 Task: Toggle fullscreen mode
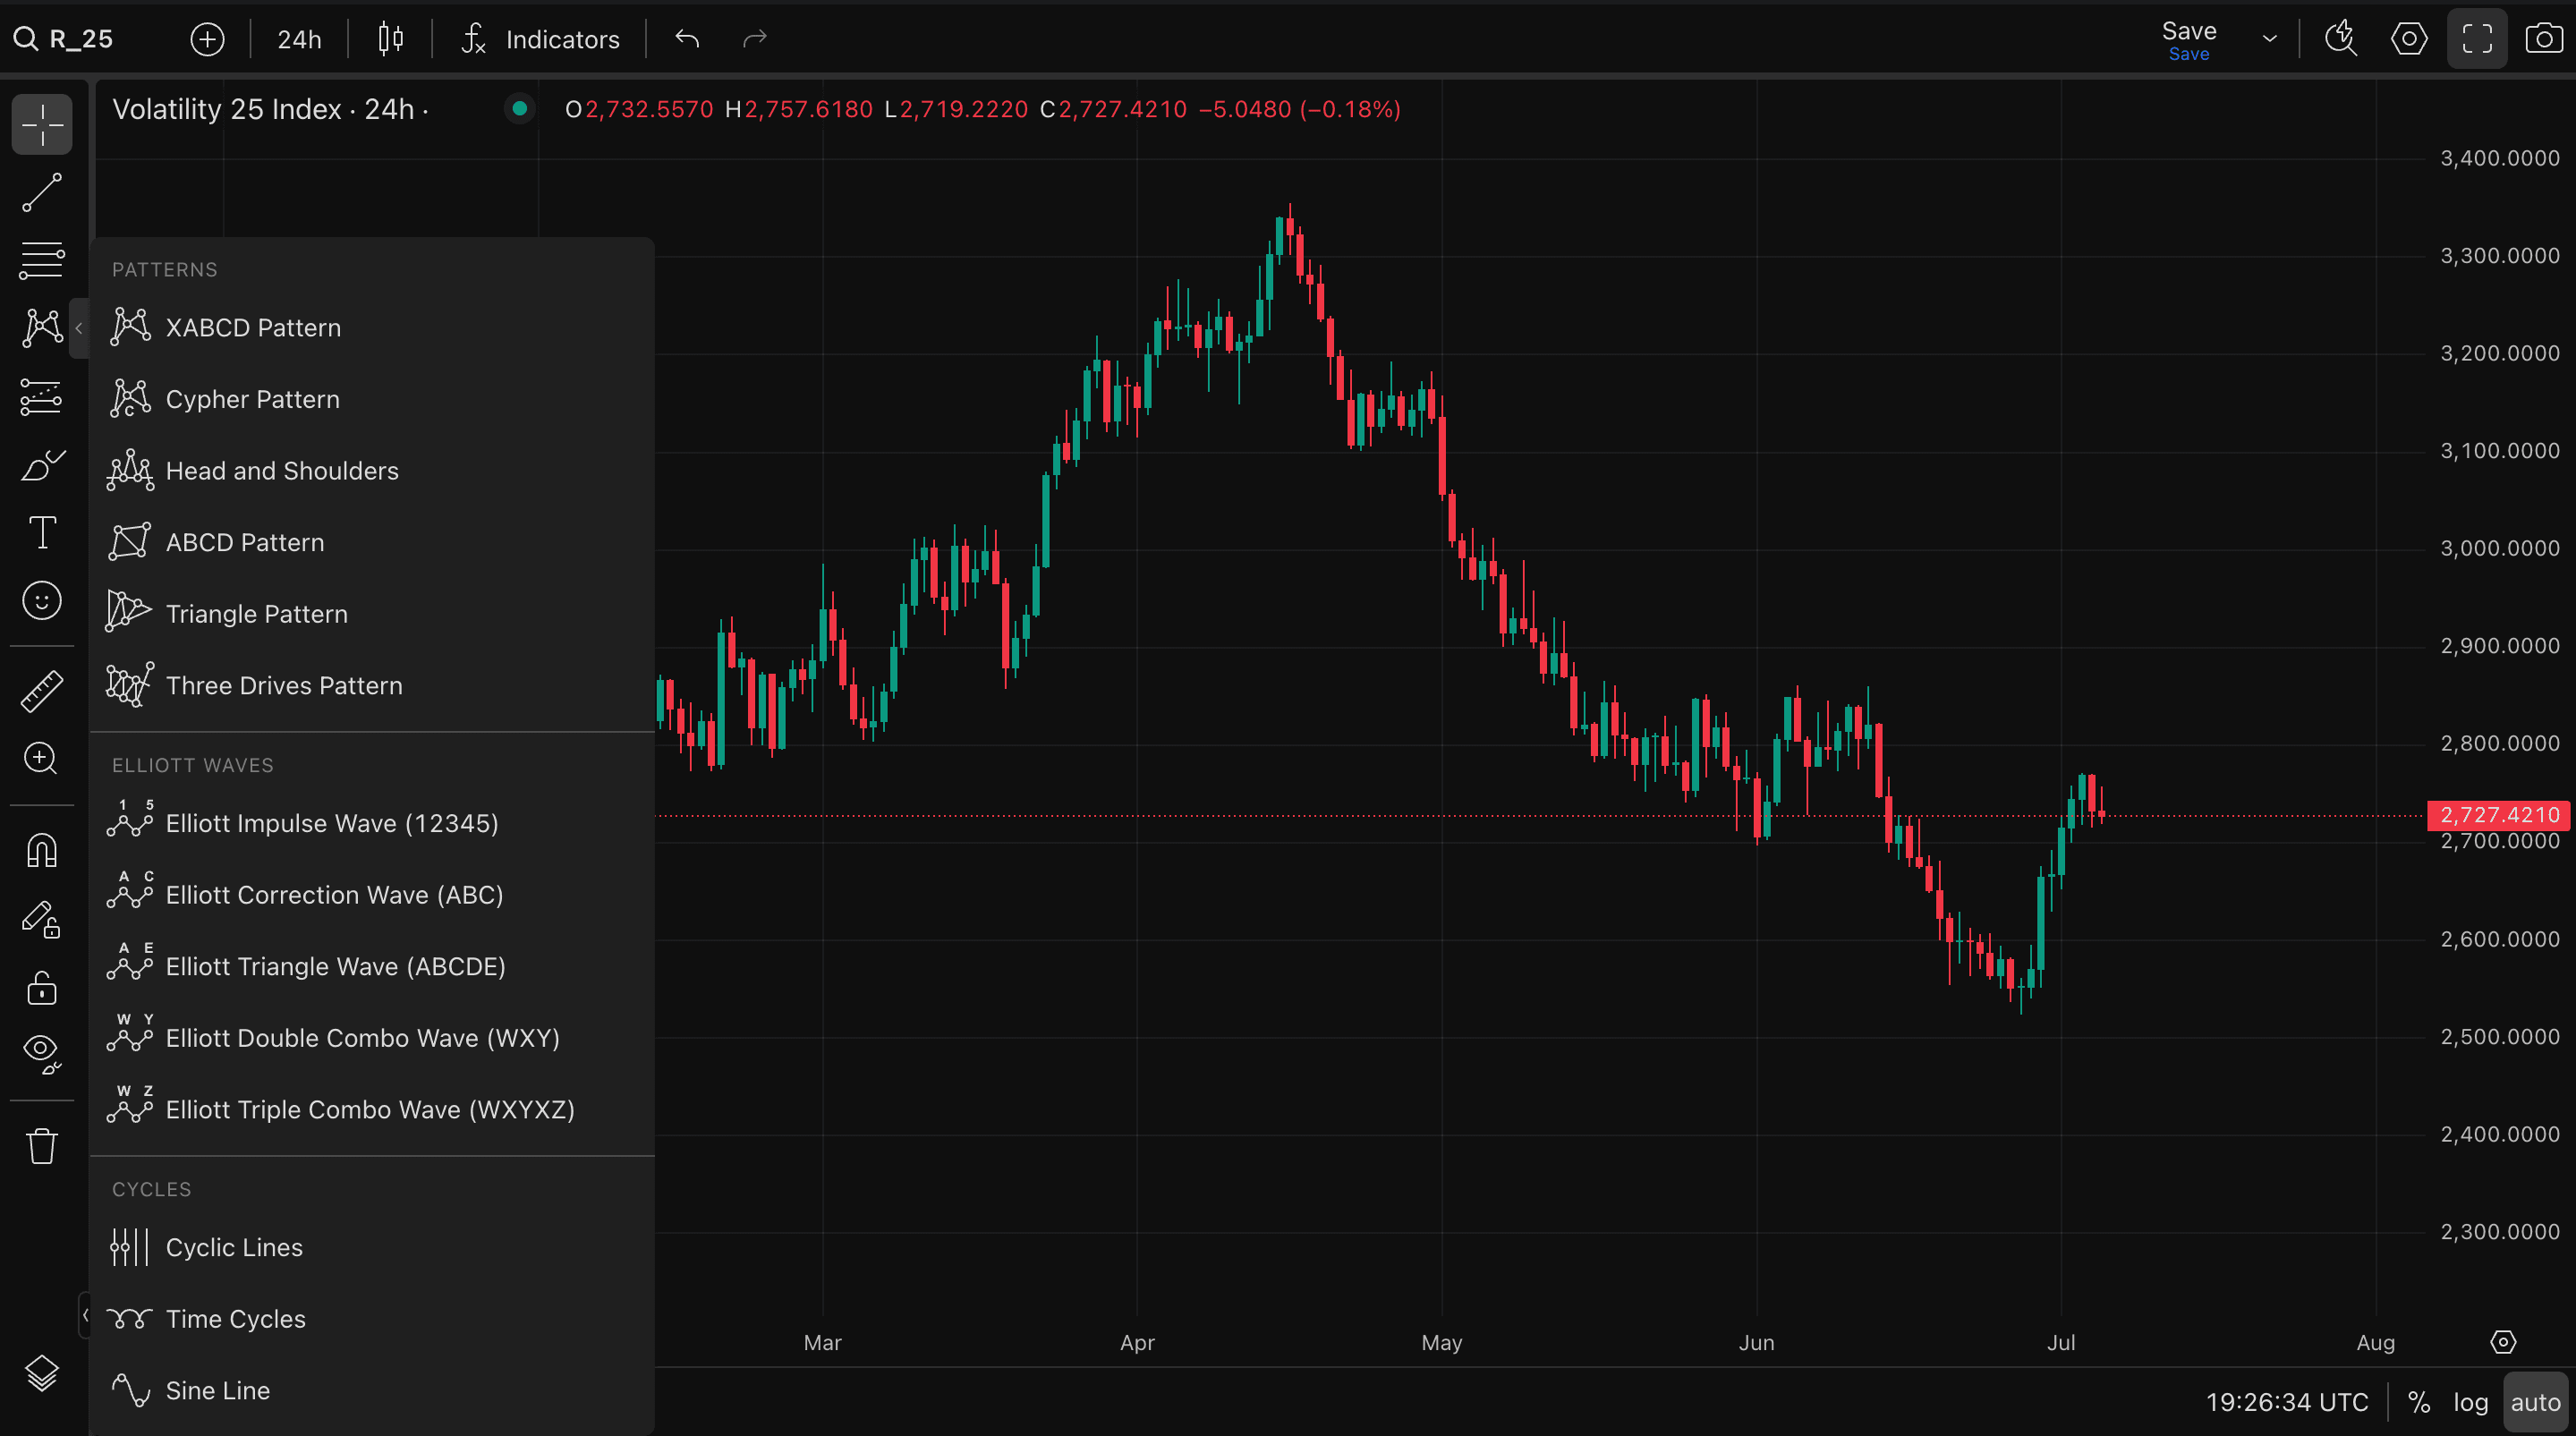point(2477,39)
